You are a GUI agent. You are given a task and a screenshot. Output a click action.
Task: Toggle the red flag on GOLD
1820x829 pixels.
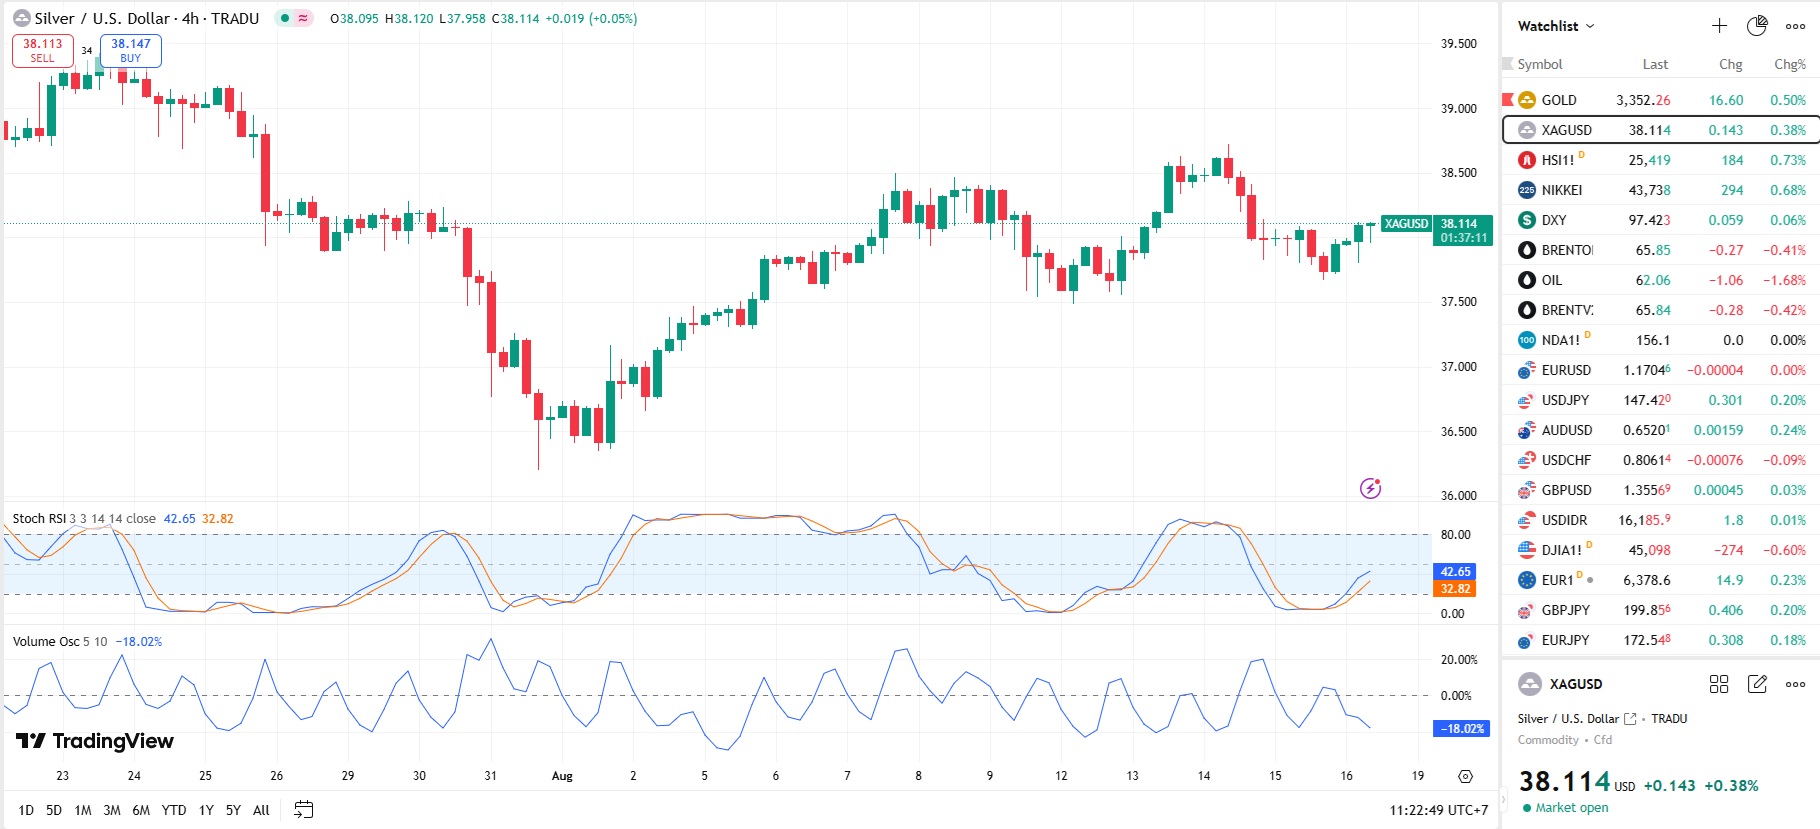[x=1508, y=100]
